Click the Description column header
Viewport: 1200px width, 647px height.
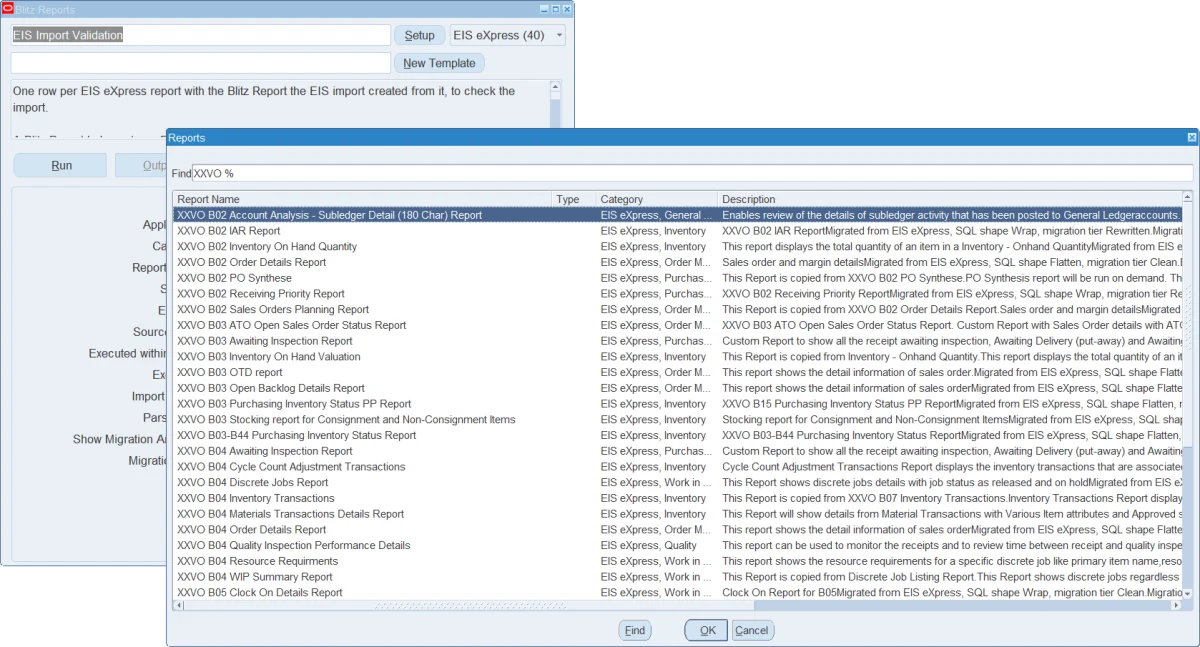tap(950, 199)
